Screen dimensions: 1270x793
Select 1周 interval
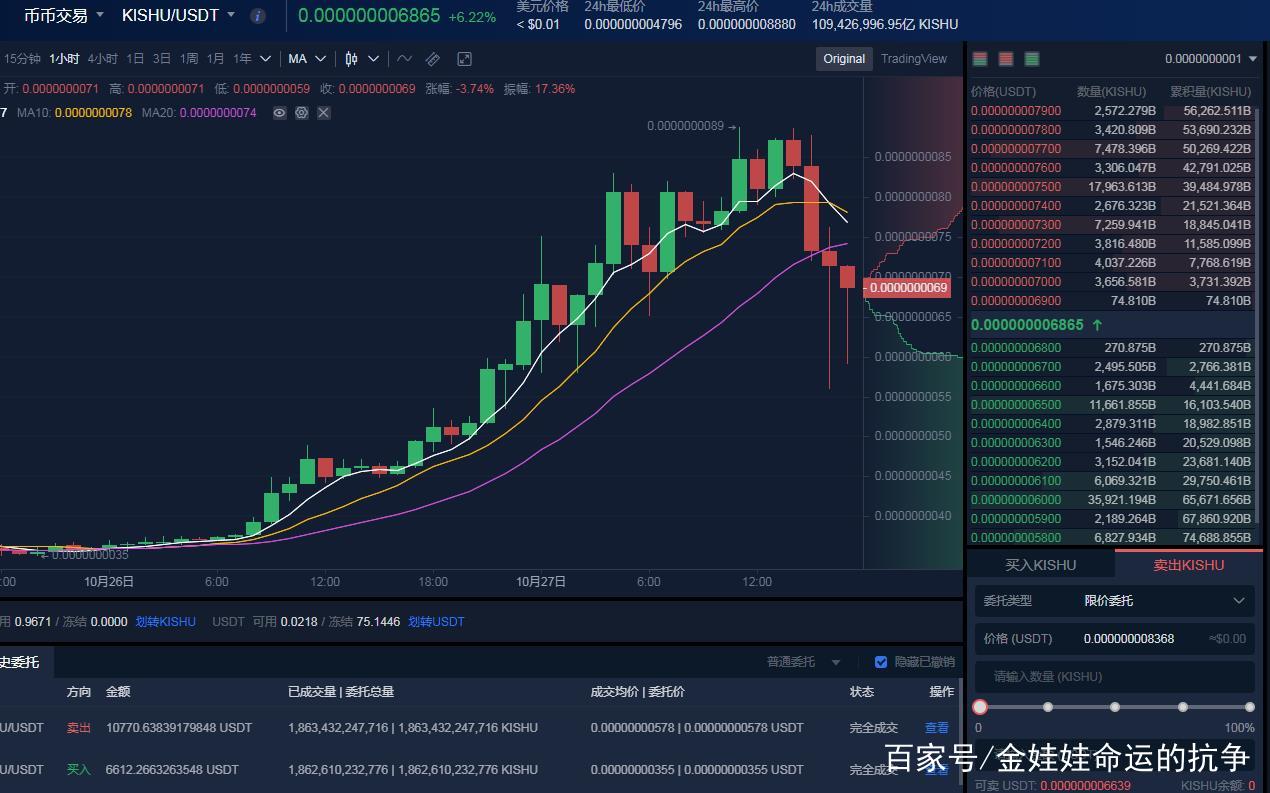click(189, 59)
